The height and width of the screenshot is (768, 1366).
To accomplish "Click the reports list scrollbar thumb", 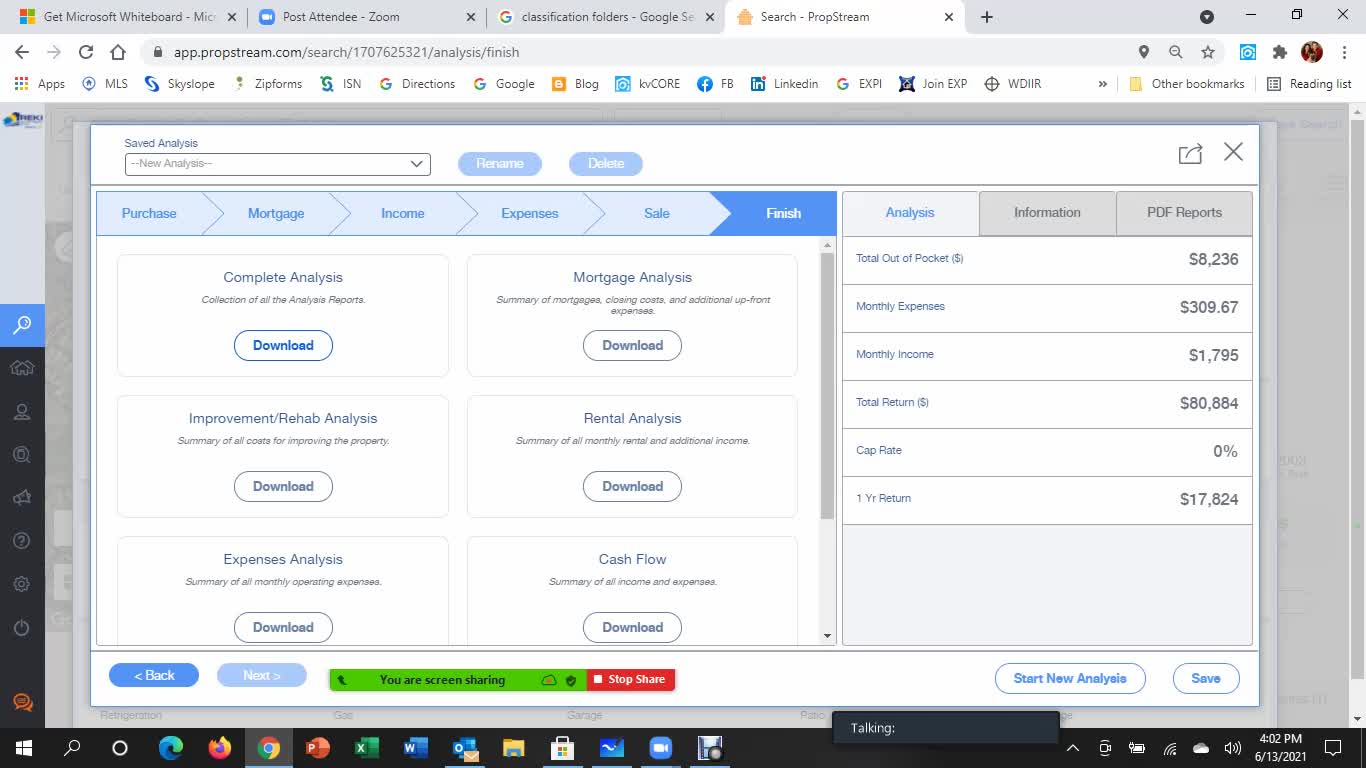I will pos(827,385).
